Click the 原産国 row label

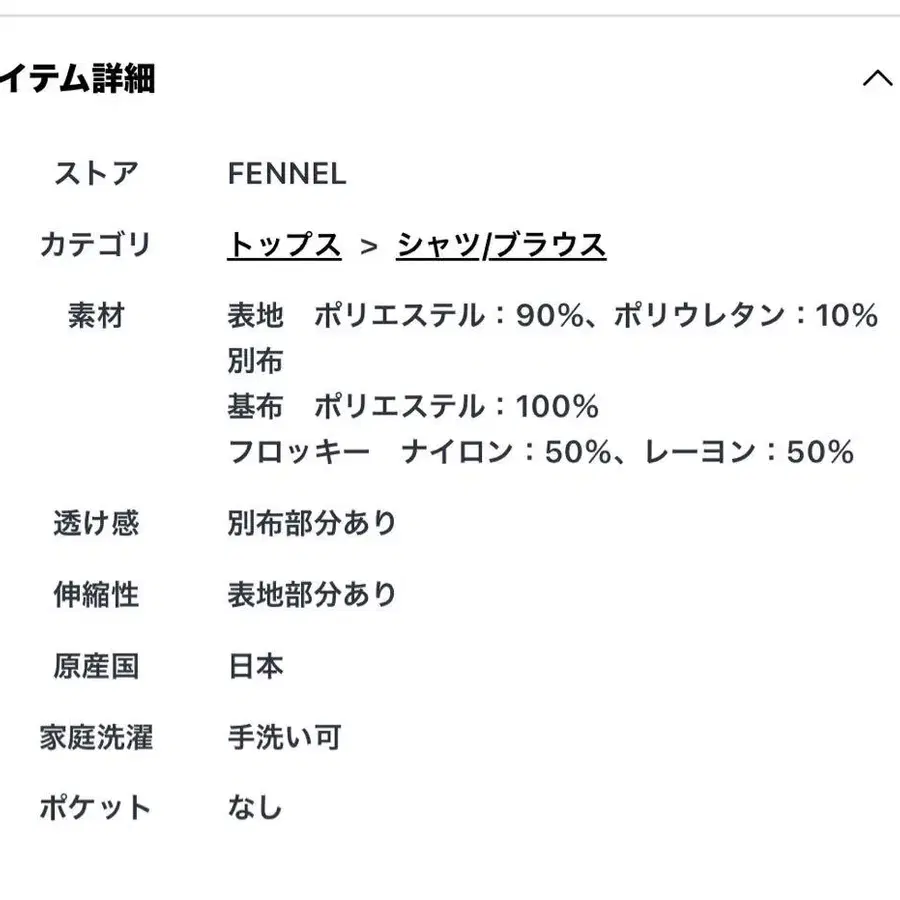[x=96, y=666]
